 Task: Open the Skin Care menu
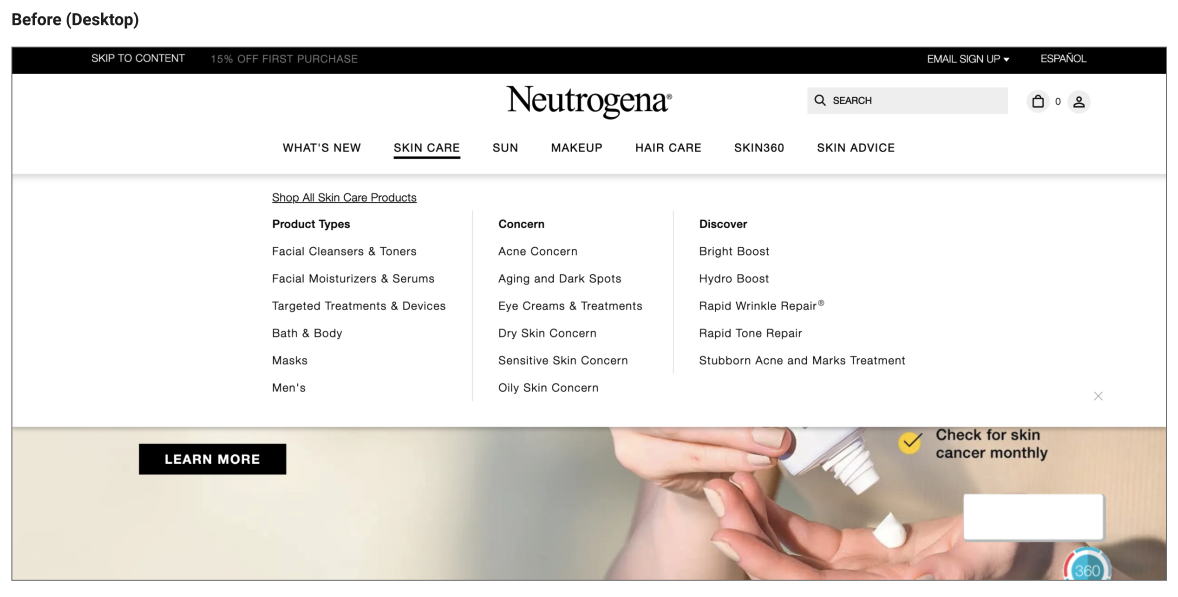(x=427, y=148)
